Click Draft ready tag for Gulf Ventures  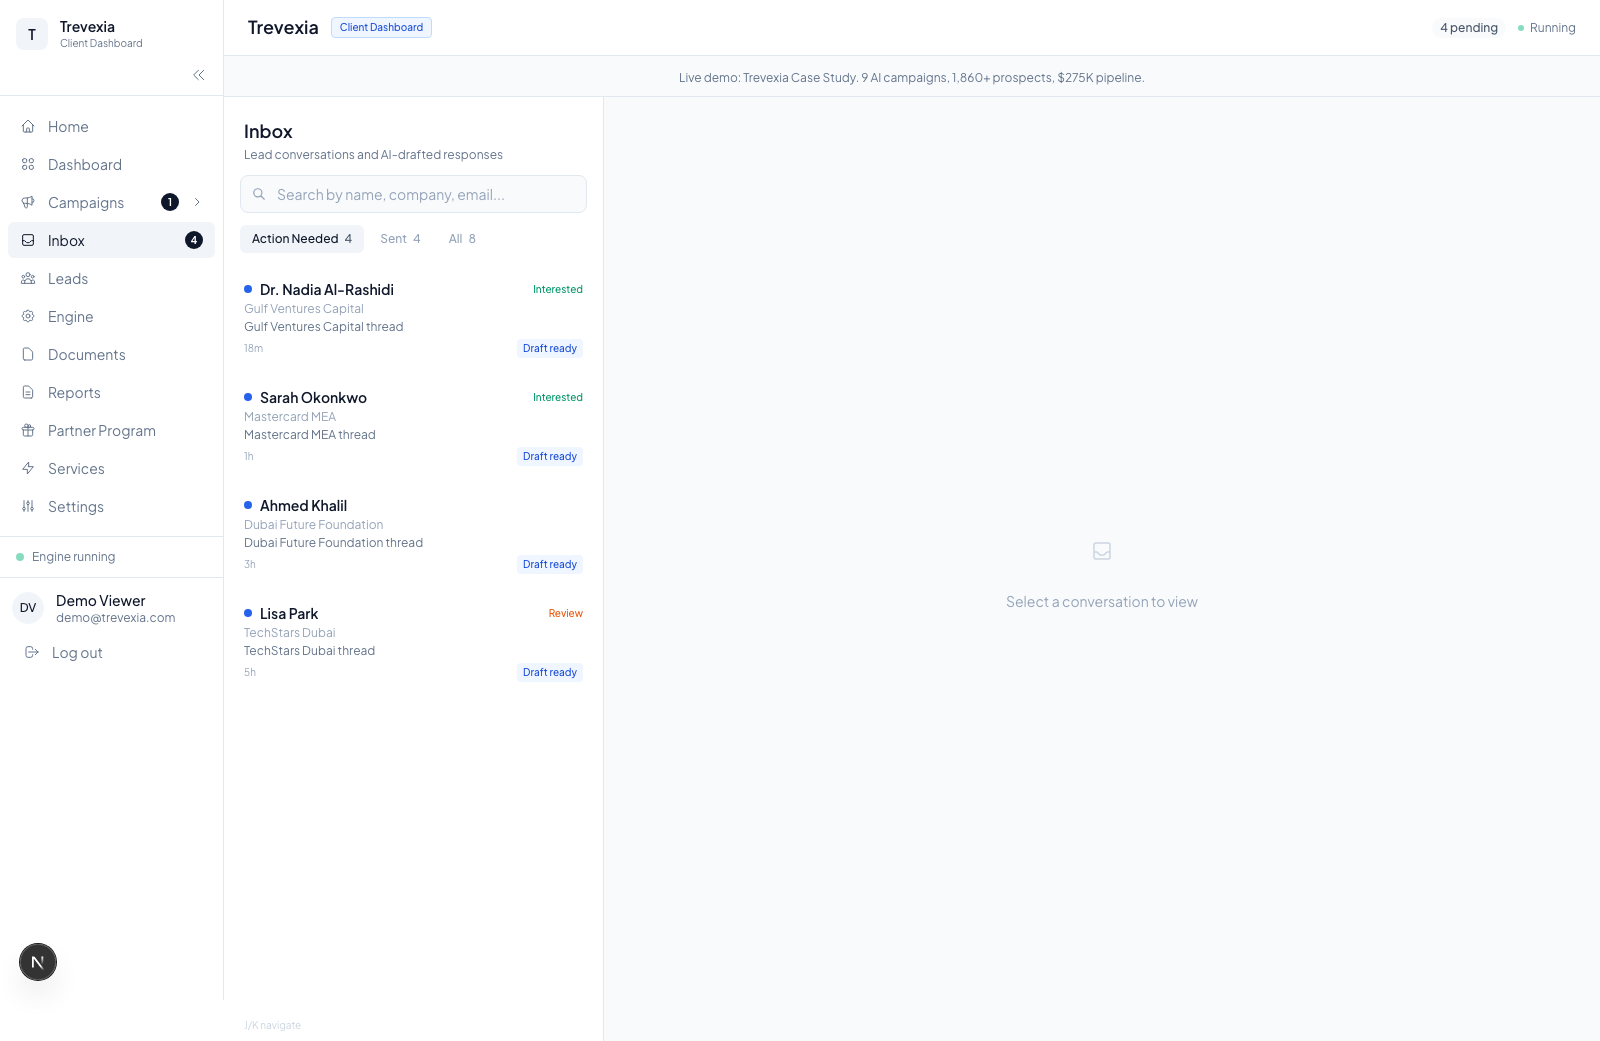550,349
